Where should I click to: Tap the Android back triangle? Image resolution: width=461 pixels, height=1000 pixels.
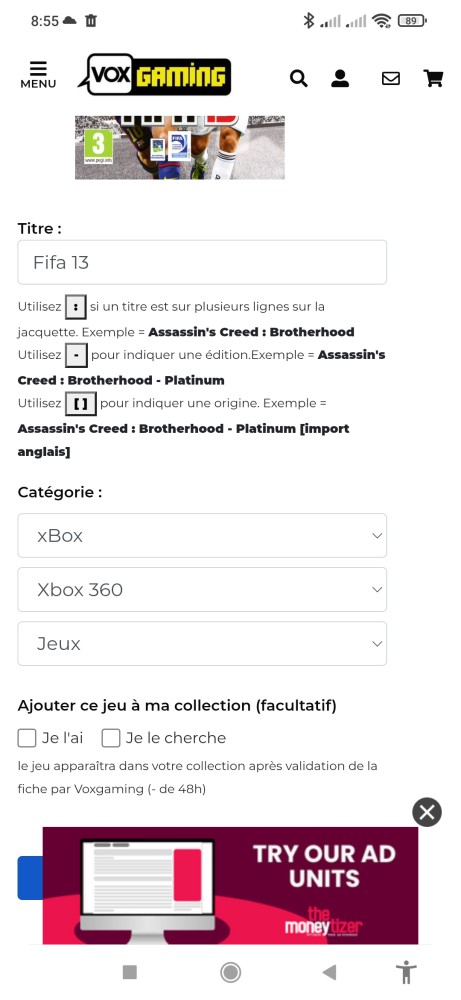pos(329,973)
